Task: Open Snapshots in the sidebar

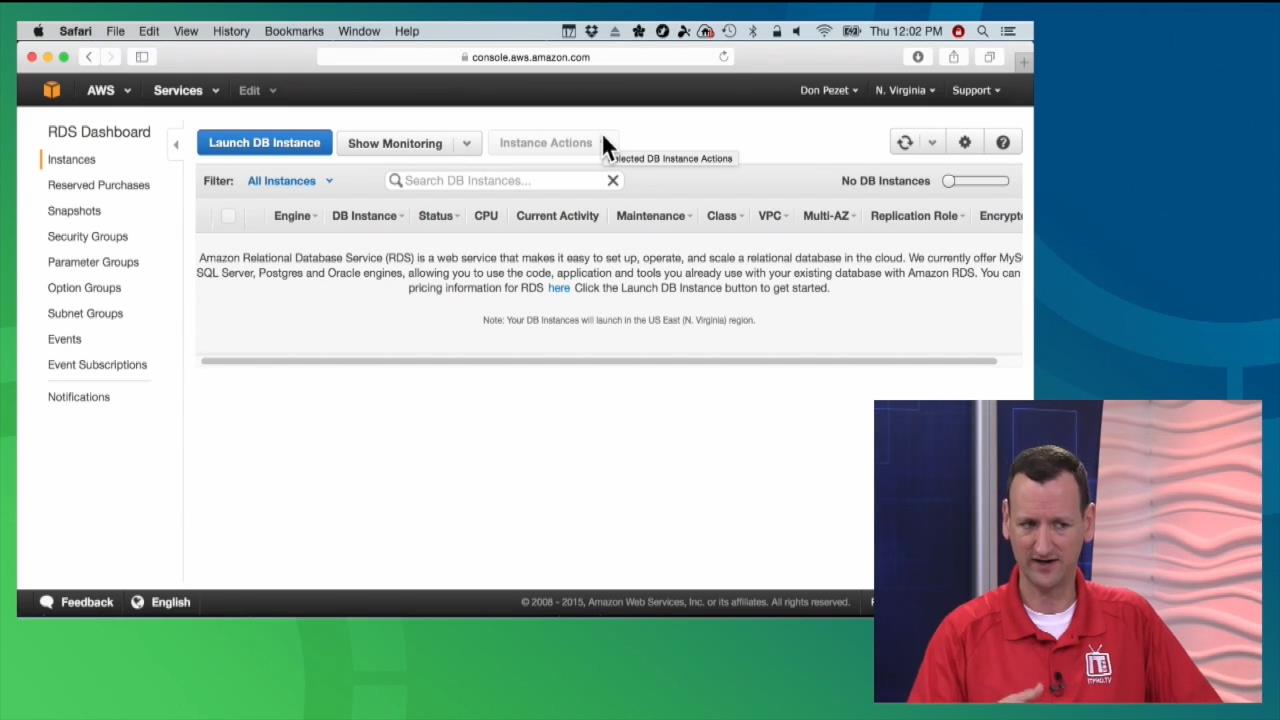Action: click(x=74, y=211)
